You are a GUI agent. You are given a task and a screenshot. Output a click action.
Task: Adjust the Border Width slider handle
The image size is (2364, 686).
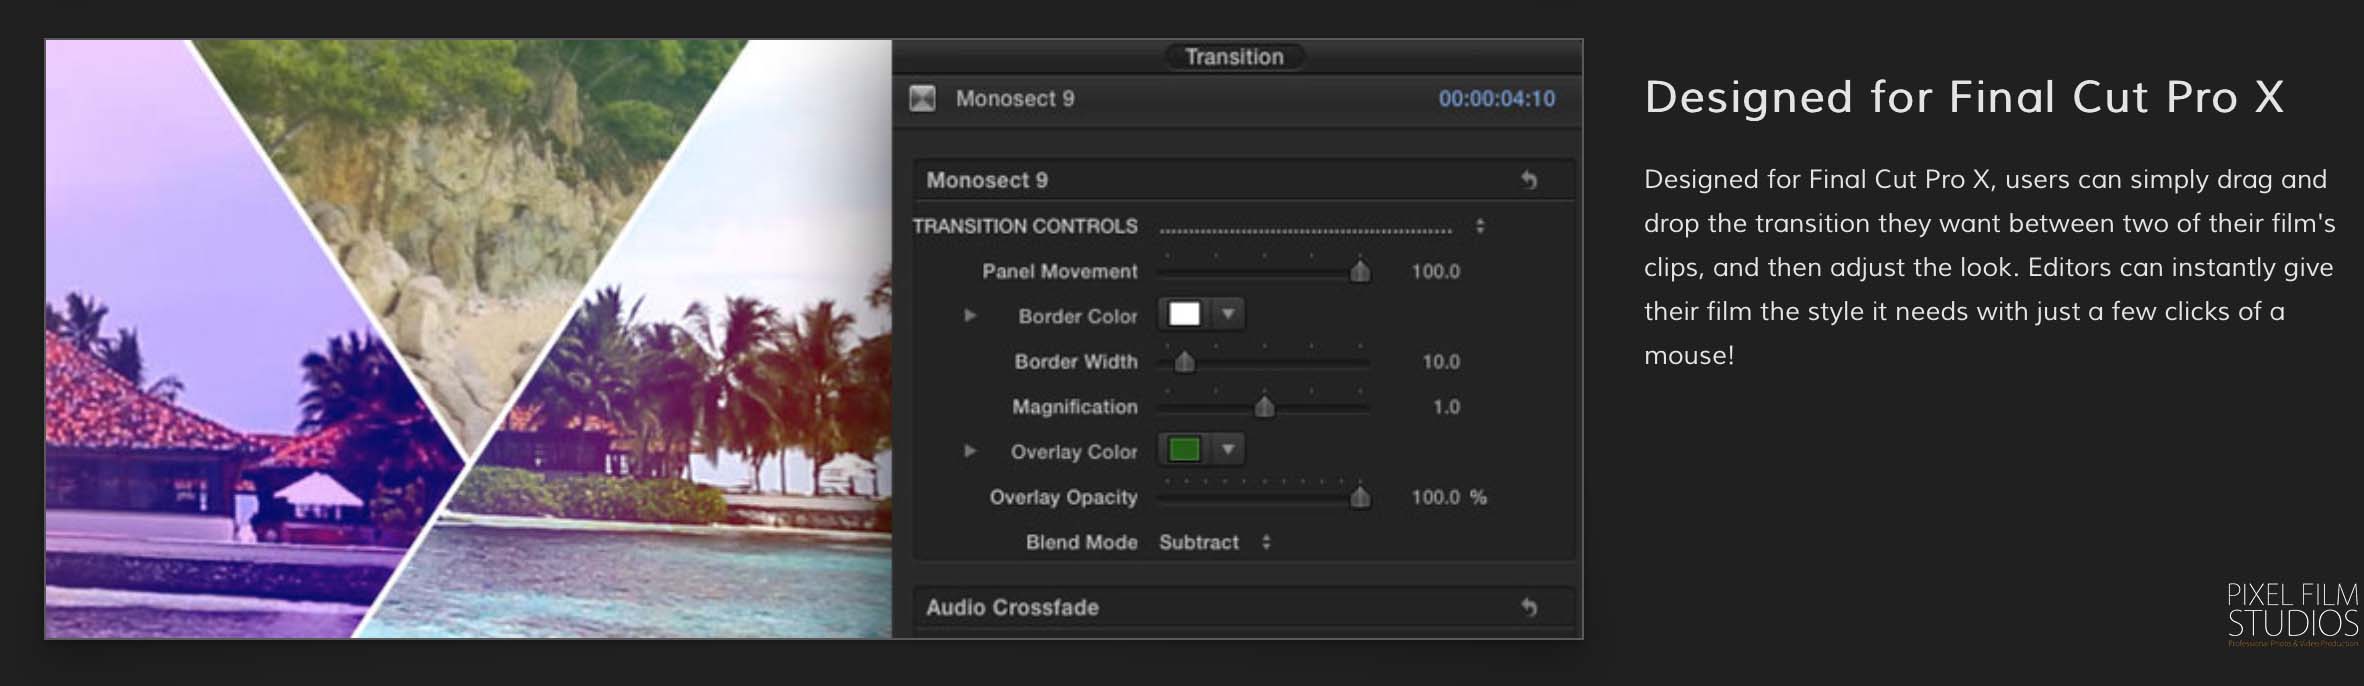coord(1184,361)
